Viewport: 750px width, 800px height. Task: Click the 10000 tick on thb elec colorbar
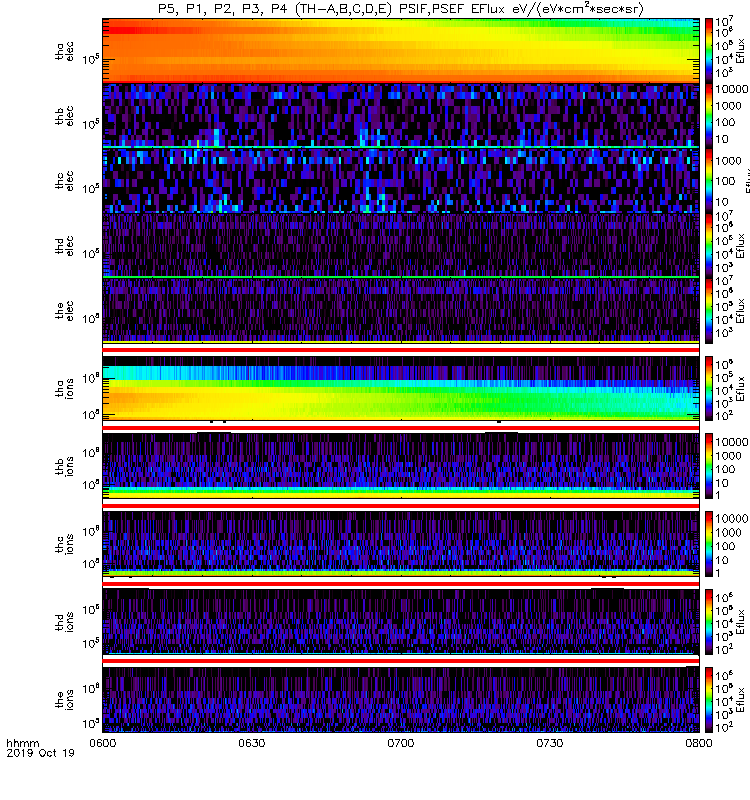731,89
